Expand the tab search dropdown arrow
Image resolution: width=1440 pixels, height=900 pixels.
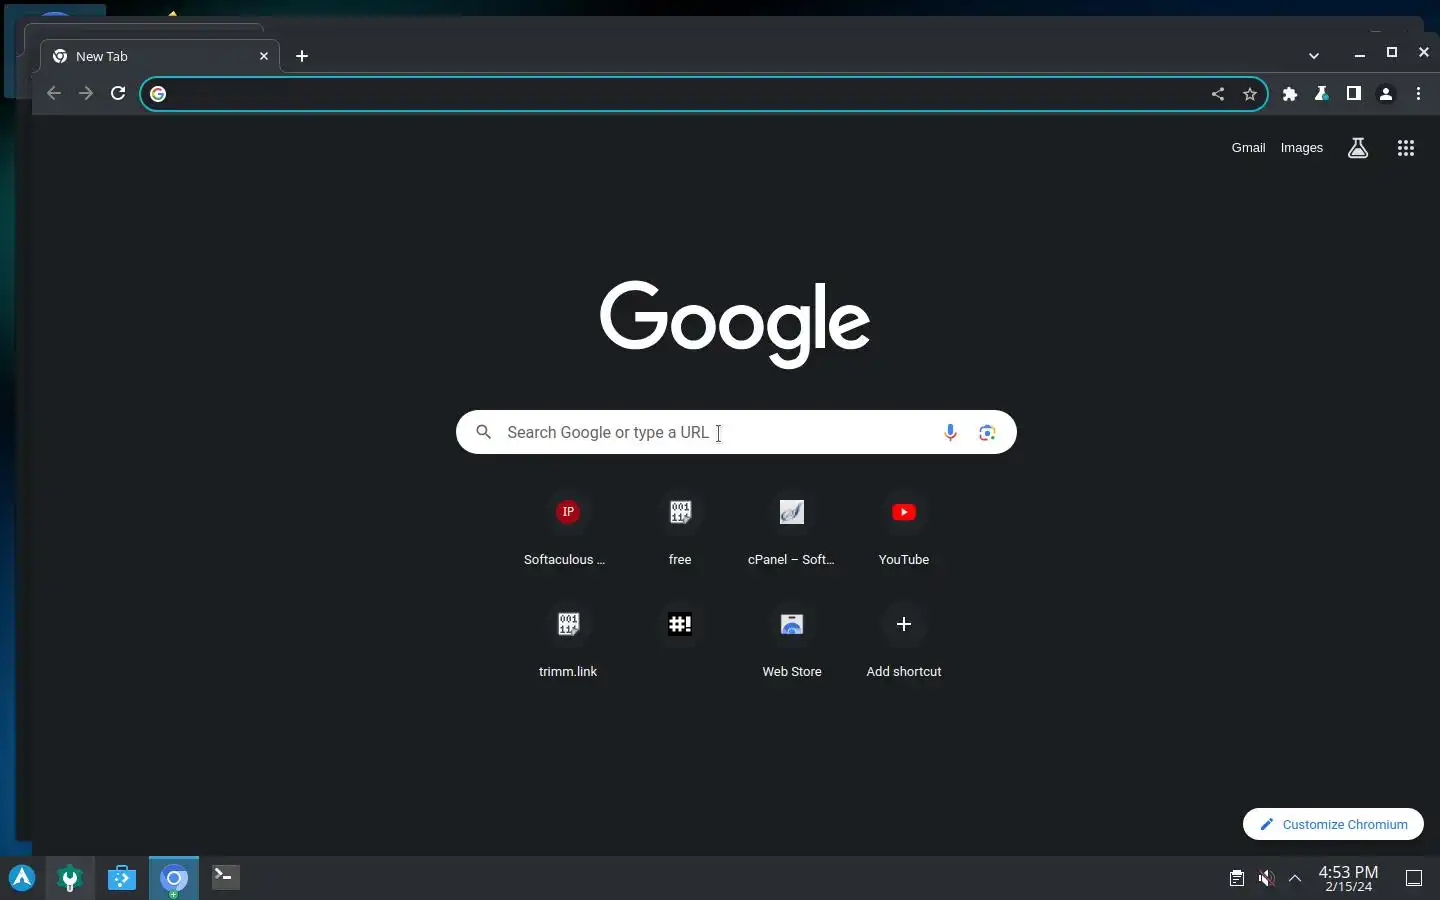click(1315, 56)
